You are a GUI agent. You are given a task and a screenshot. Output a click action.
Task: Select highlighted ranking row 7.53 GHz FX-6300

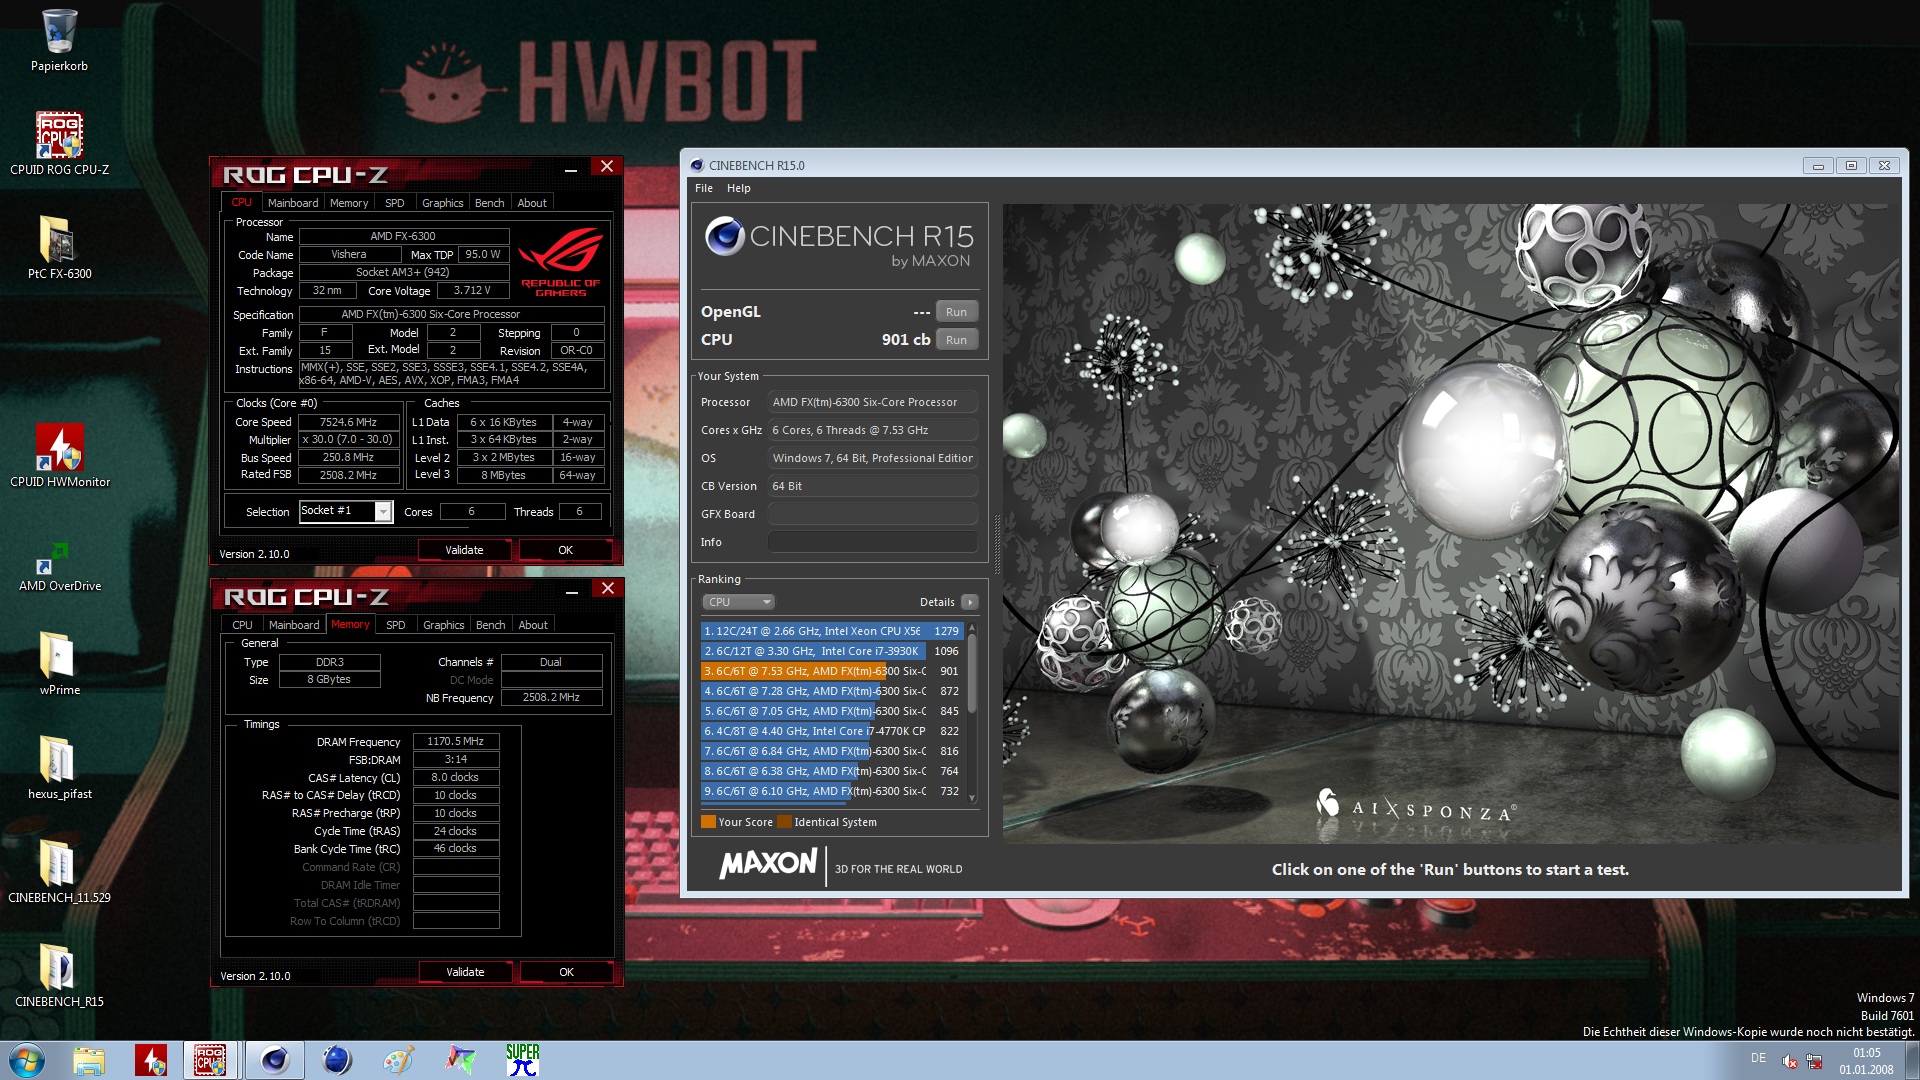(x=831, y=671)
